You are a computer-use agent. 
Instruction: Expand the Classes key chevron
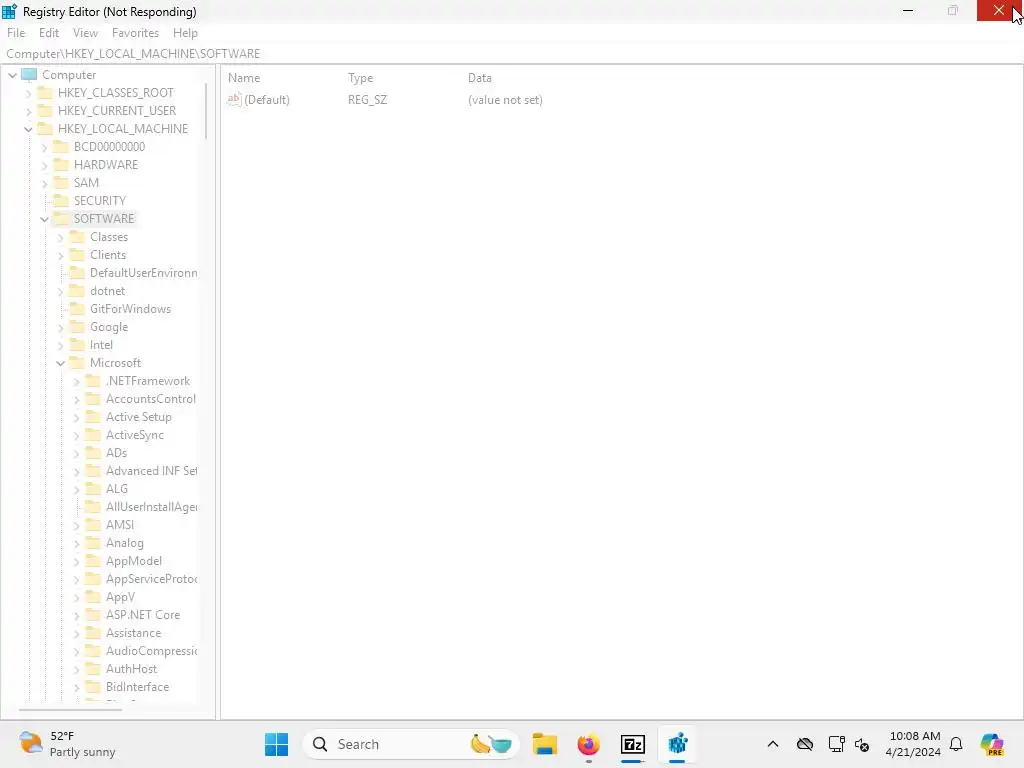(61, 238)
